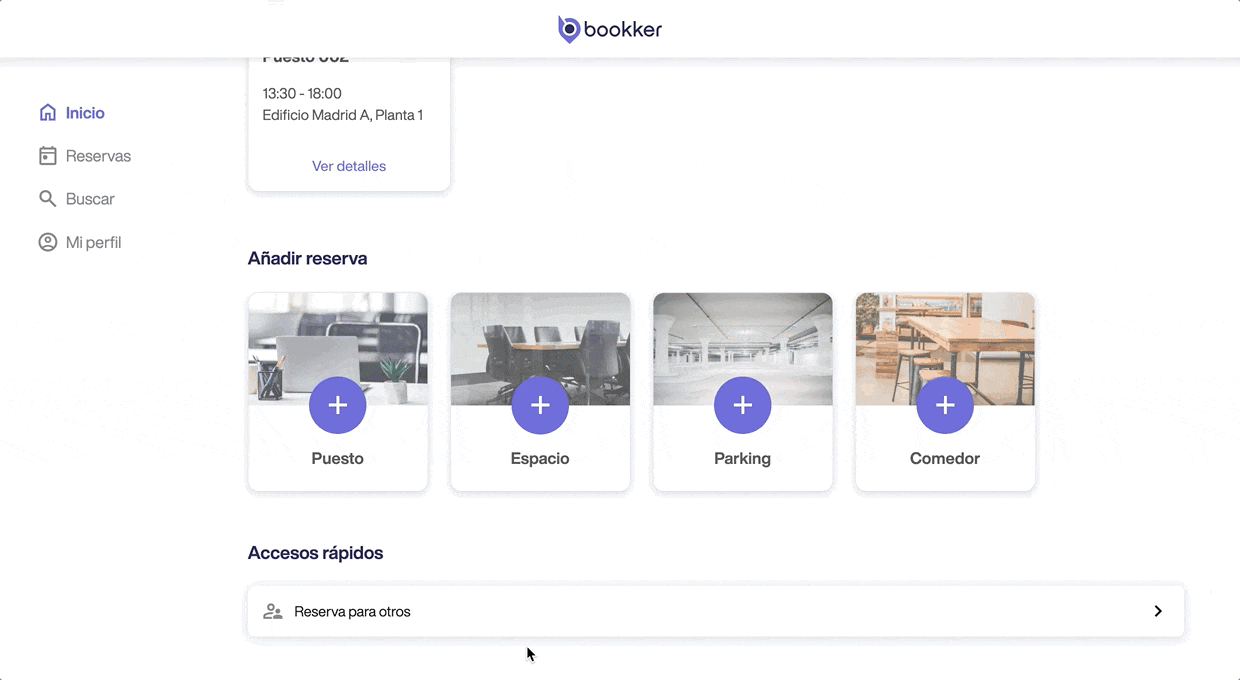Image resolution: width=1240 pixels, height=680 pixels.
Task: Click the bookker logo in header
Action: click(610, 29)
